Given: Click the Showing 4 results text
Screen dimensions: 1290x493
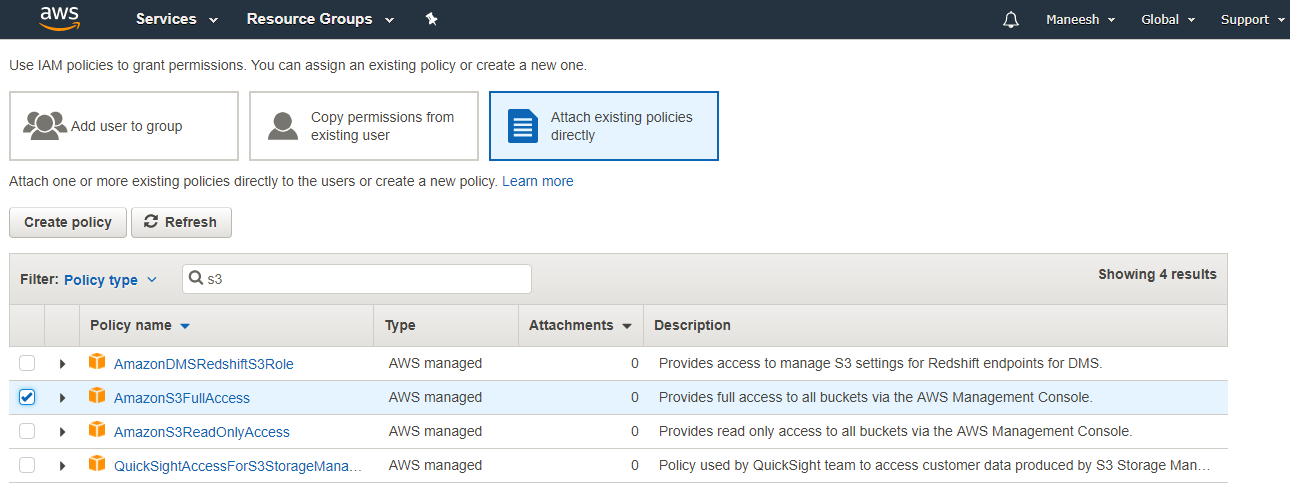Looking at the screenshot, I should pyautogui.click(x=1157, y=274).
